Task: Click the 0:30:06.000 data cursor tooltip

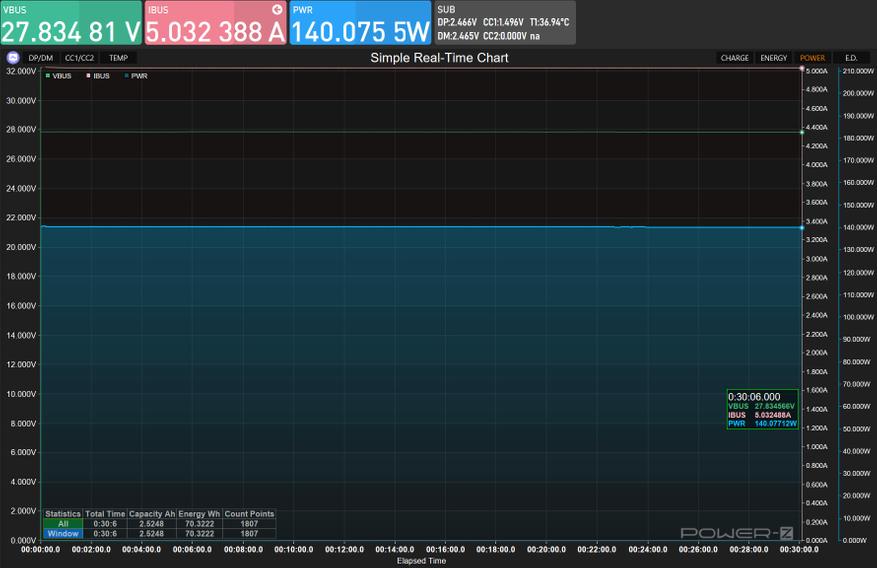Action: click(x=762, y=409)
